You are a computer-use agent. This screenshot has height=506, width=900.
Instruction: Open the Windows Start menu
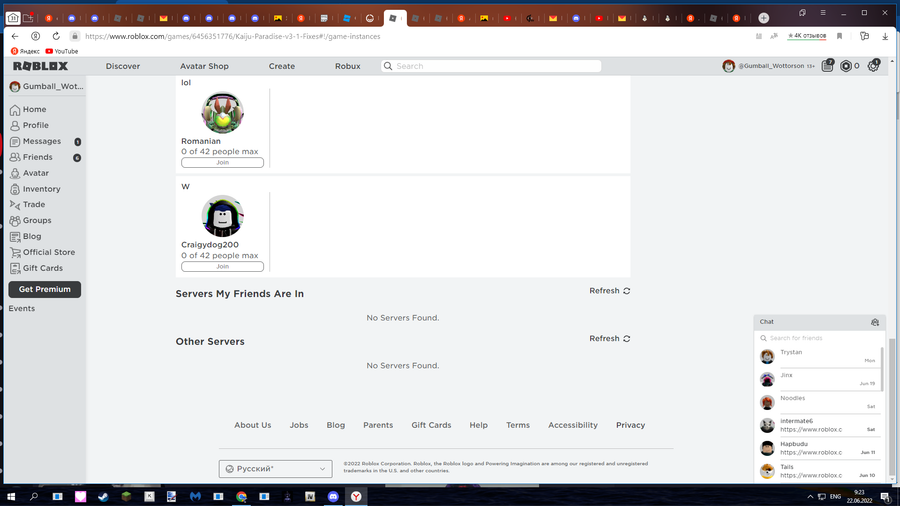[x=11, y=496]
